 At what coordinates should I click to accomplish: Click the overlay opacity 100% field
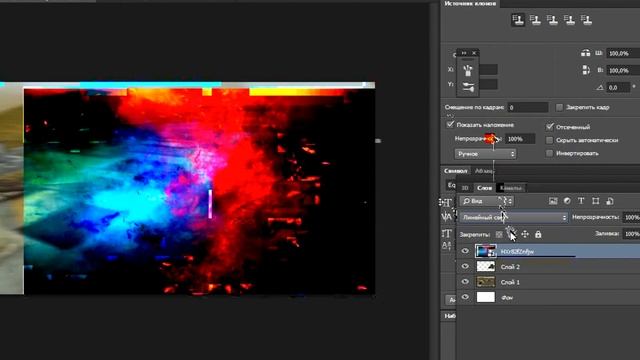click(520, 139)
